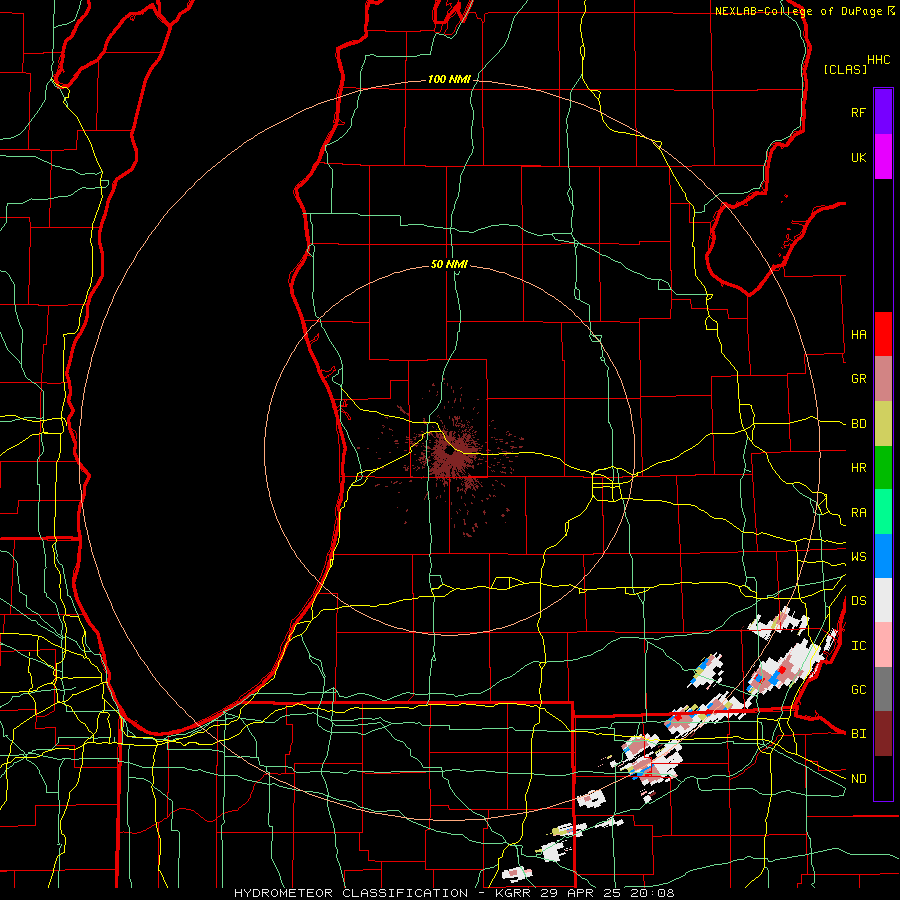Click the GR dusty-pink legend swatch
900x900 pixels.
[x=883, y=379]
